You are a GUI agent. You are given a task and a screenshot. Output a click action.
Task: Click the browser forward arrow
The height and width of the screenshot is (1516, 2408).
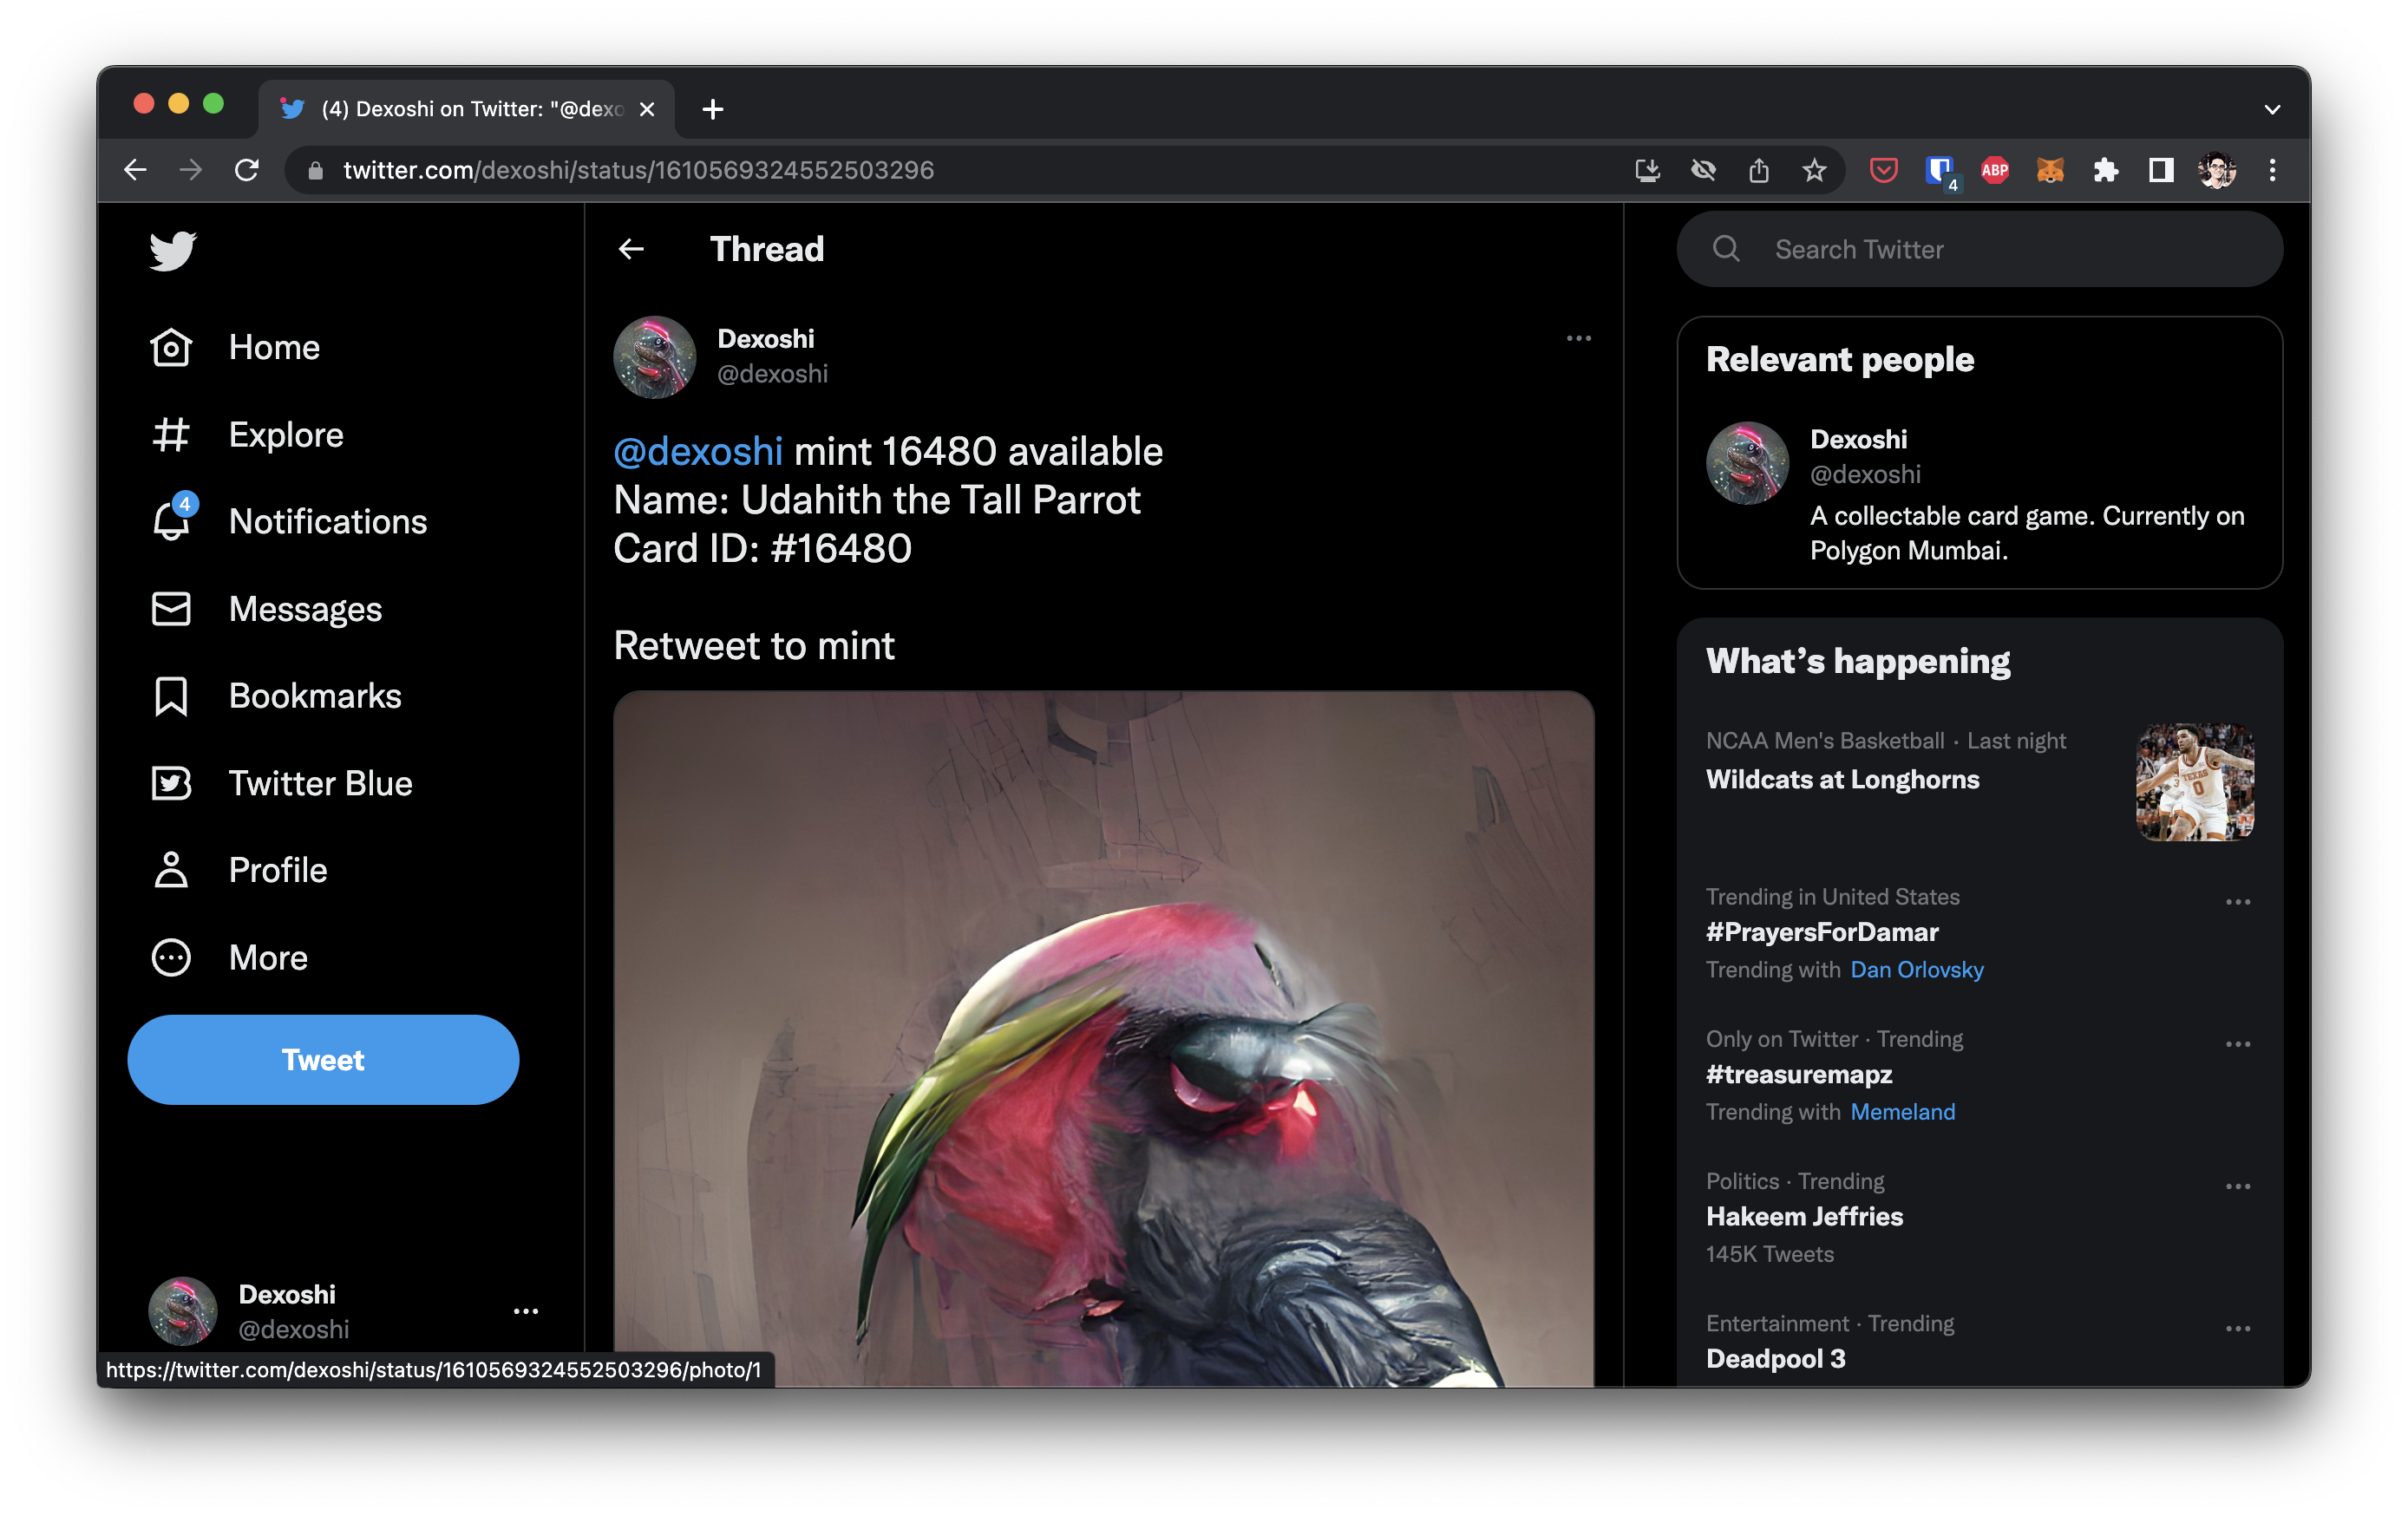[191, 170]
